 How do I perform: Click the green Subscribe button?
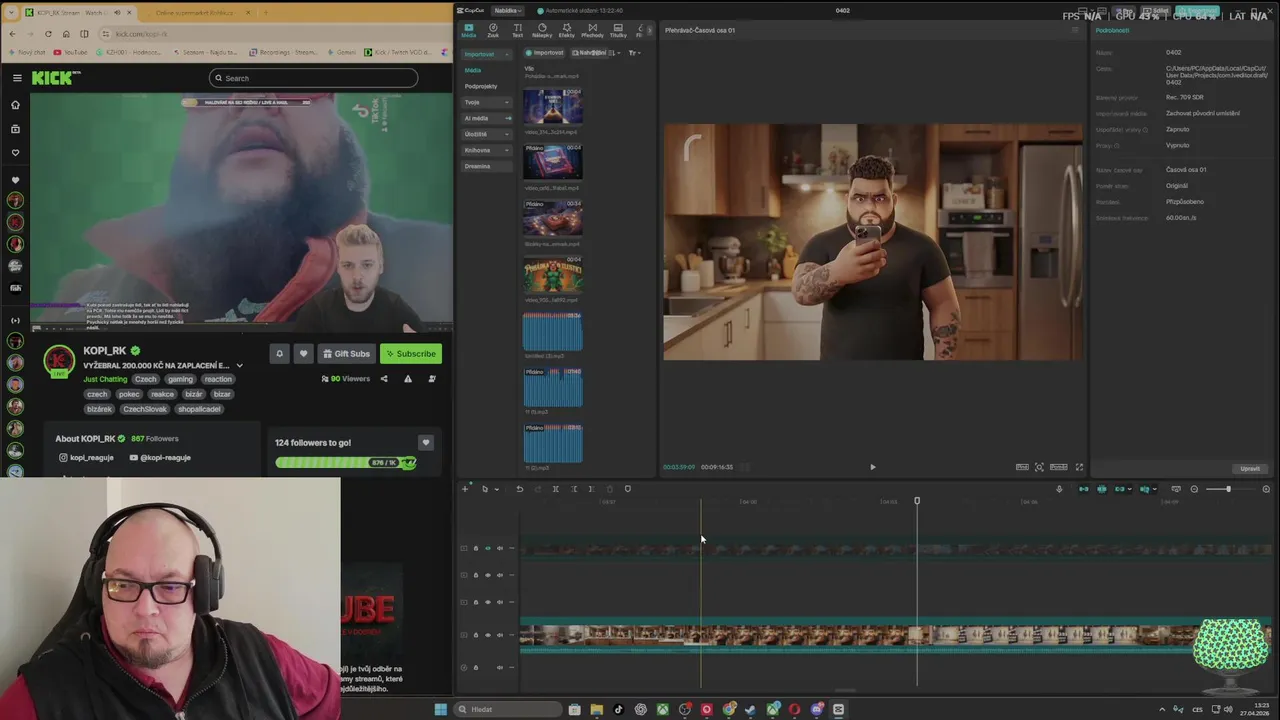[411, 353]
